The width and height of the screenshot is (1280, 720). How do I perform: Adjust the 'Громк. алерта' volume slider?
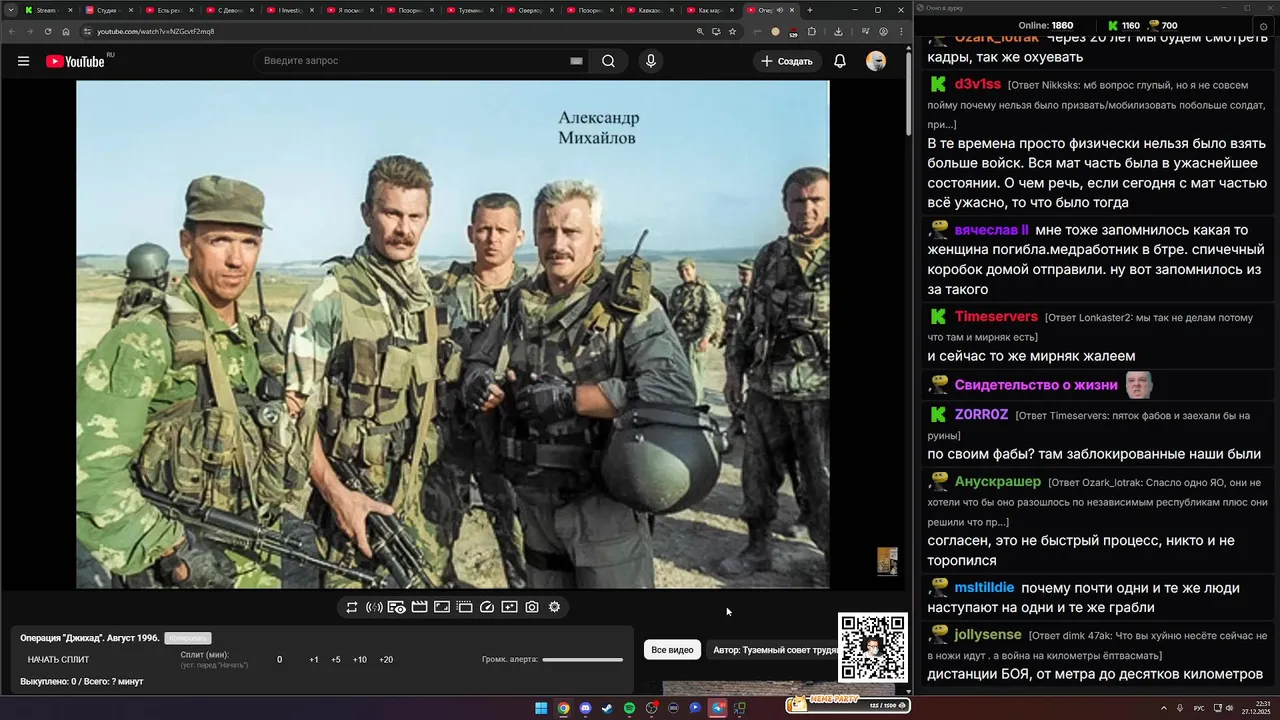tap(582, 660)
